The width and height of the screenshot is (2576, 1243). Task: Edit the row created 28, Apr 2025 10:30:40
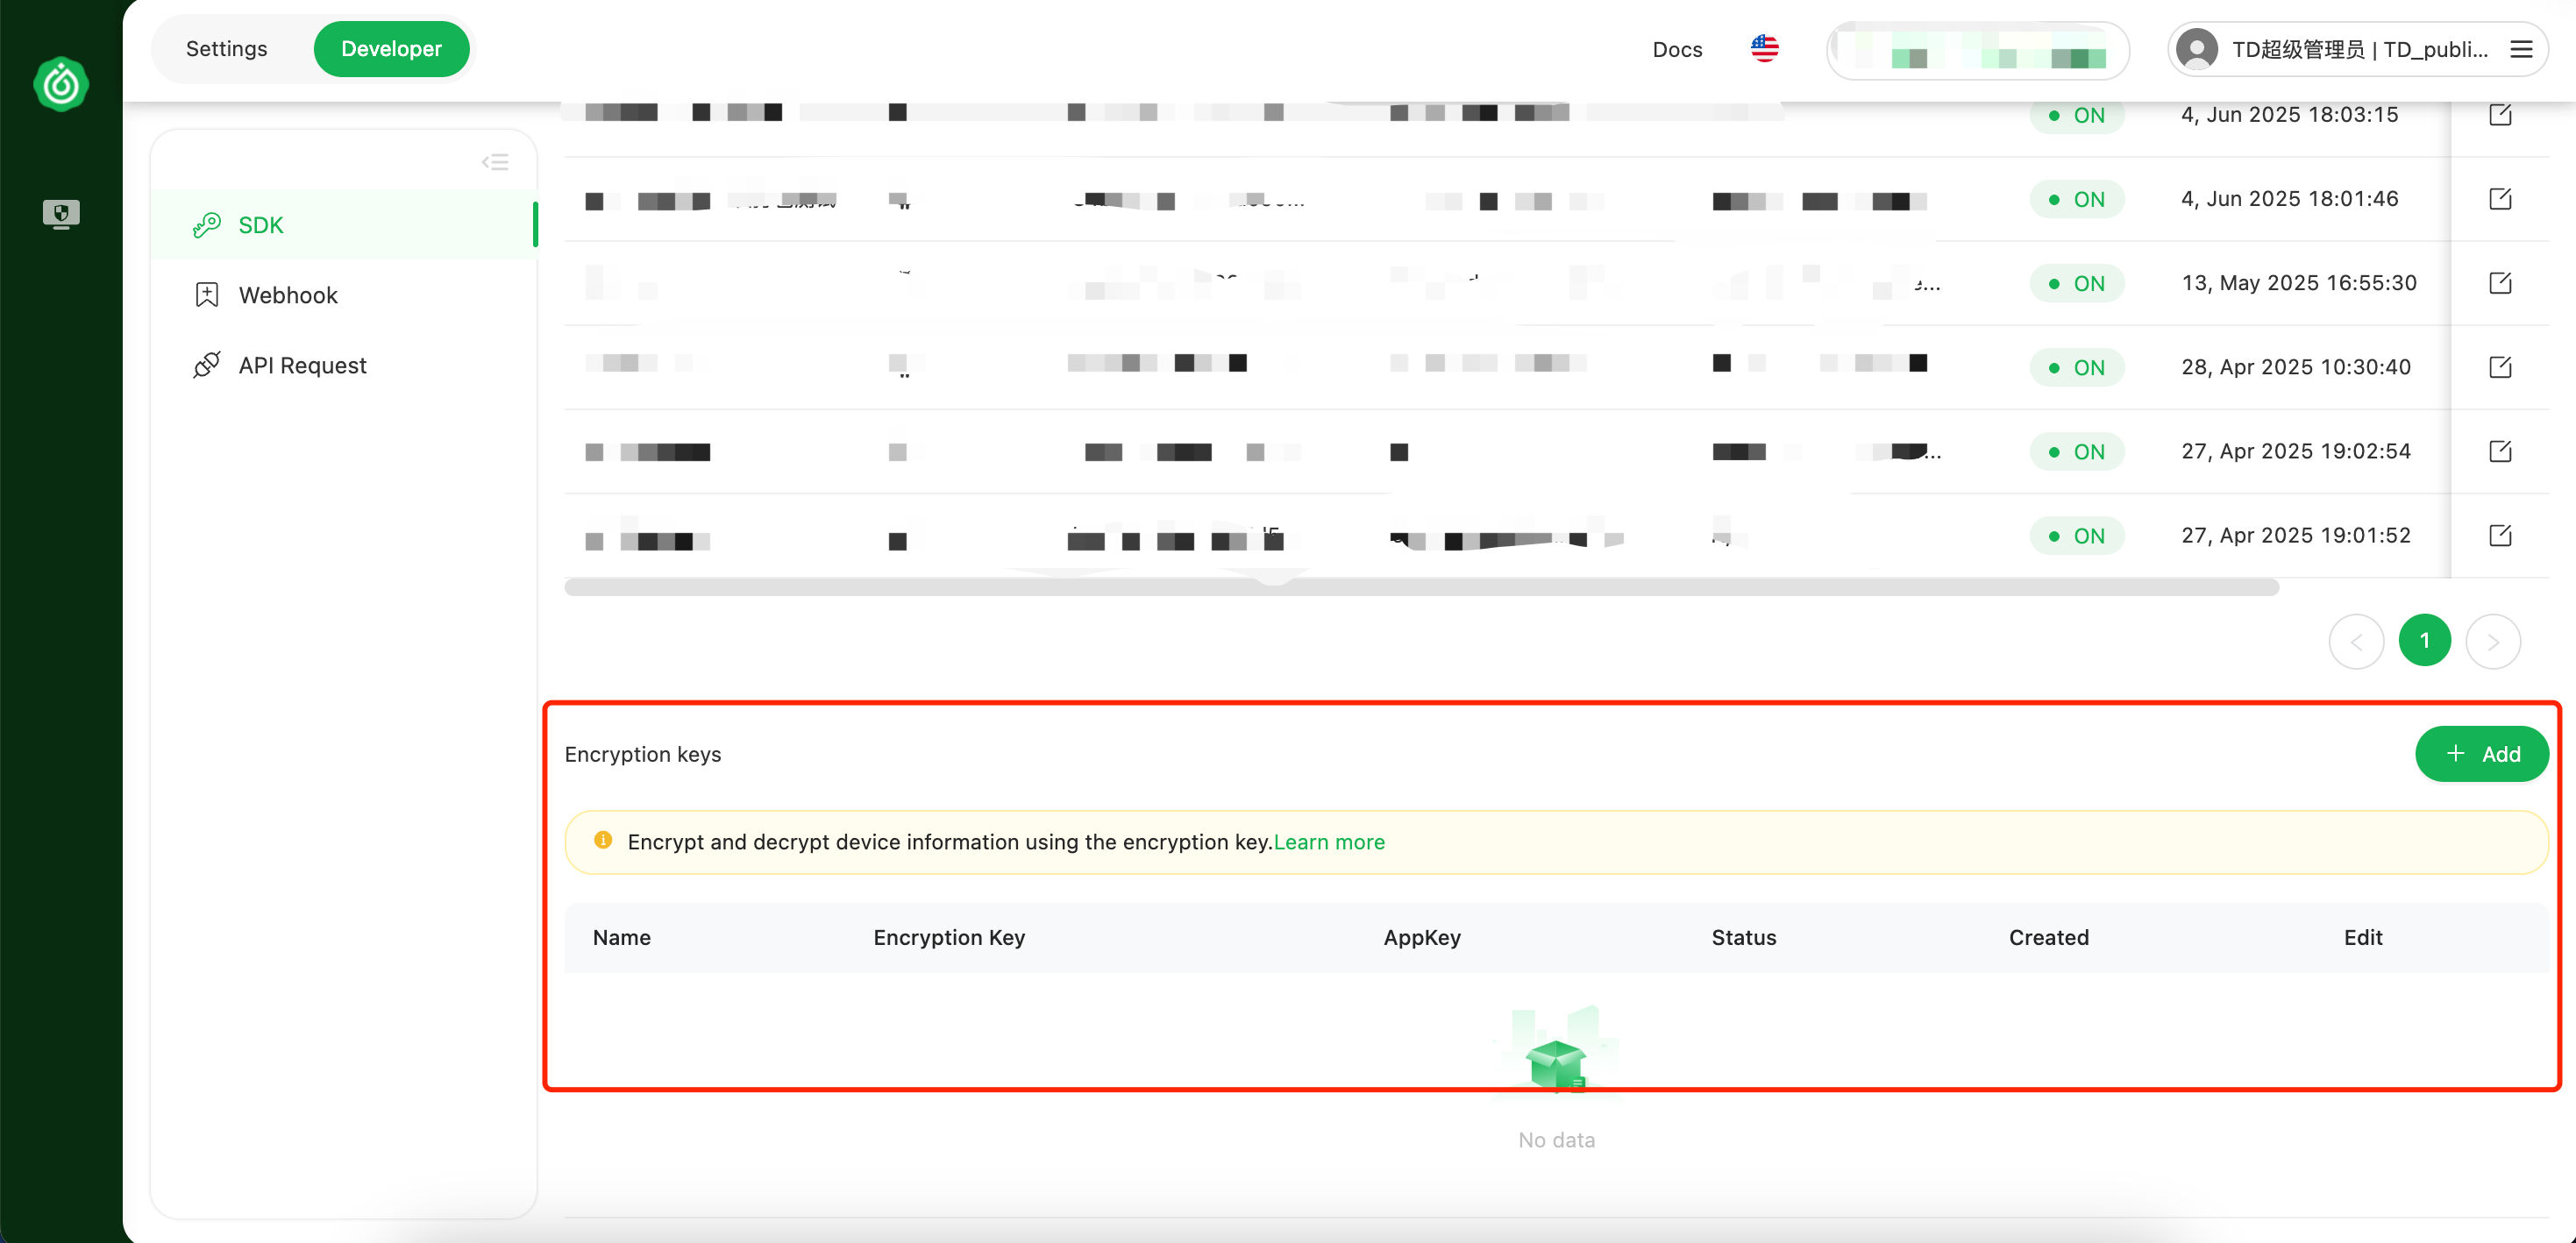click(2500, 366)
